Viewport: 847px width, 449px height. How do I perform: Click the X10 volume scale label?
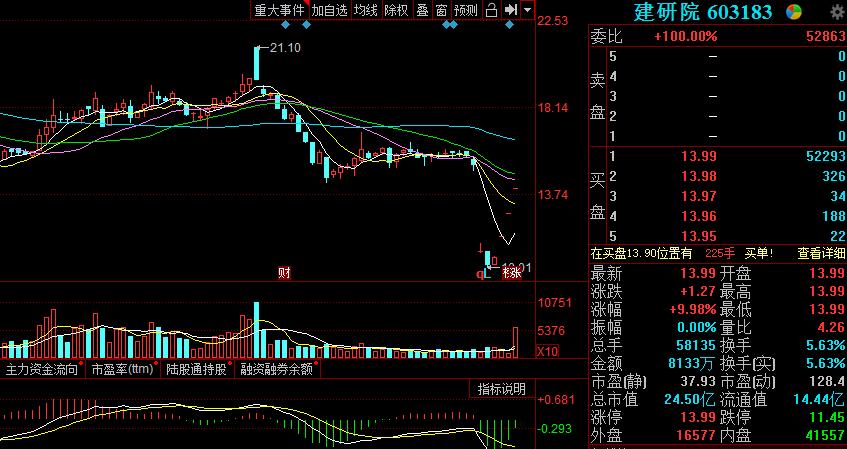[547, 351]
